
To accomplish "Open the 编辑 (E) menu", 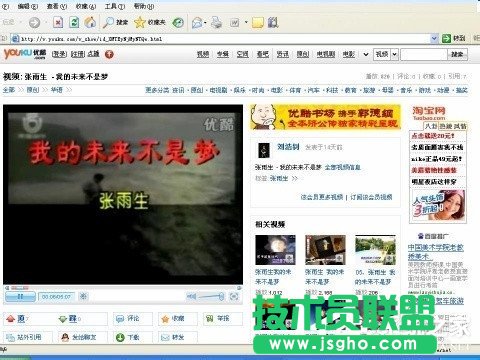I will [x=28, y=6].
